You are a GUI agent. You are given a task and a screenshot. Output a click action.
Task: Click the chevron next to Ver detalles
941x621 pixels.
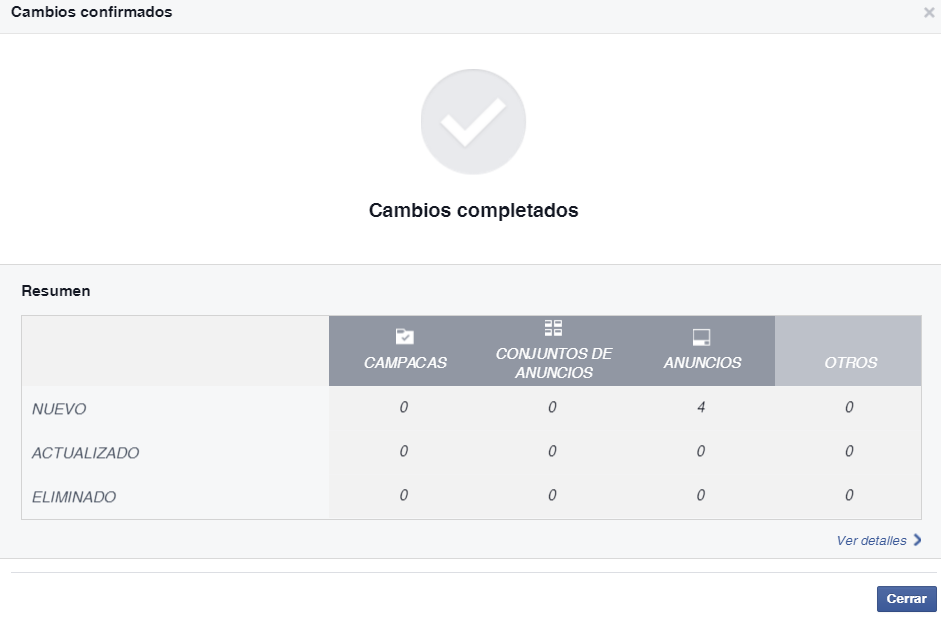click(x=917, y=540)
